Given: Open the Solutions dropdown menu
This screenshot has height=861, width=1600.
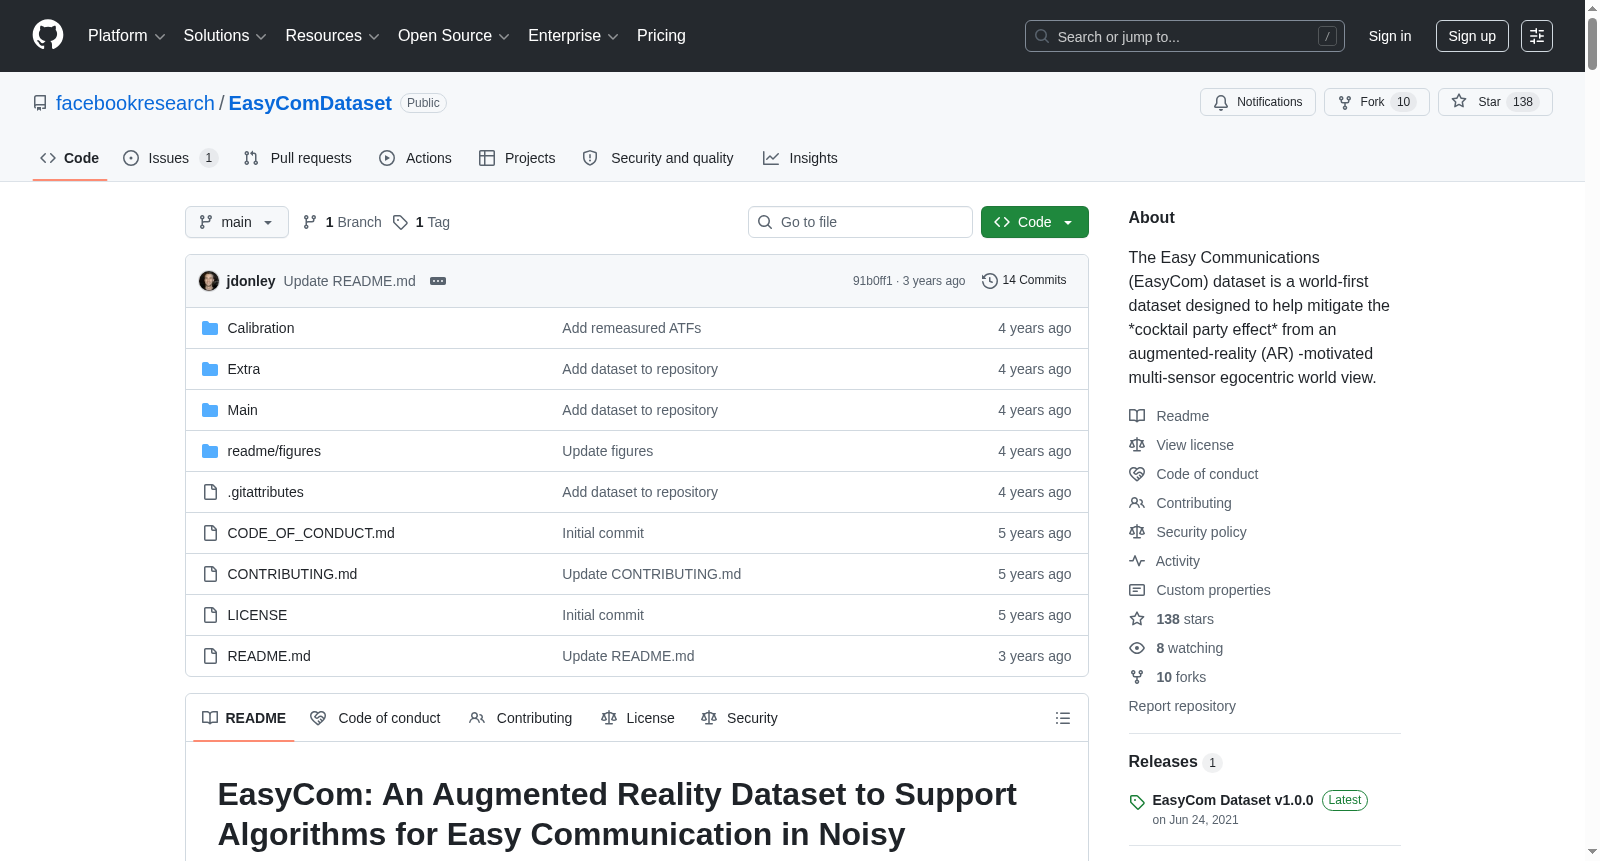Looking at the screenshot, I should click(x=225, y=36).
